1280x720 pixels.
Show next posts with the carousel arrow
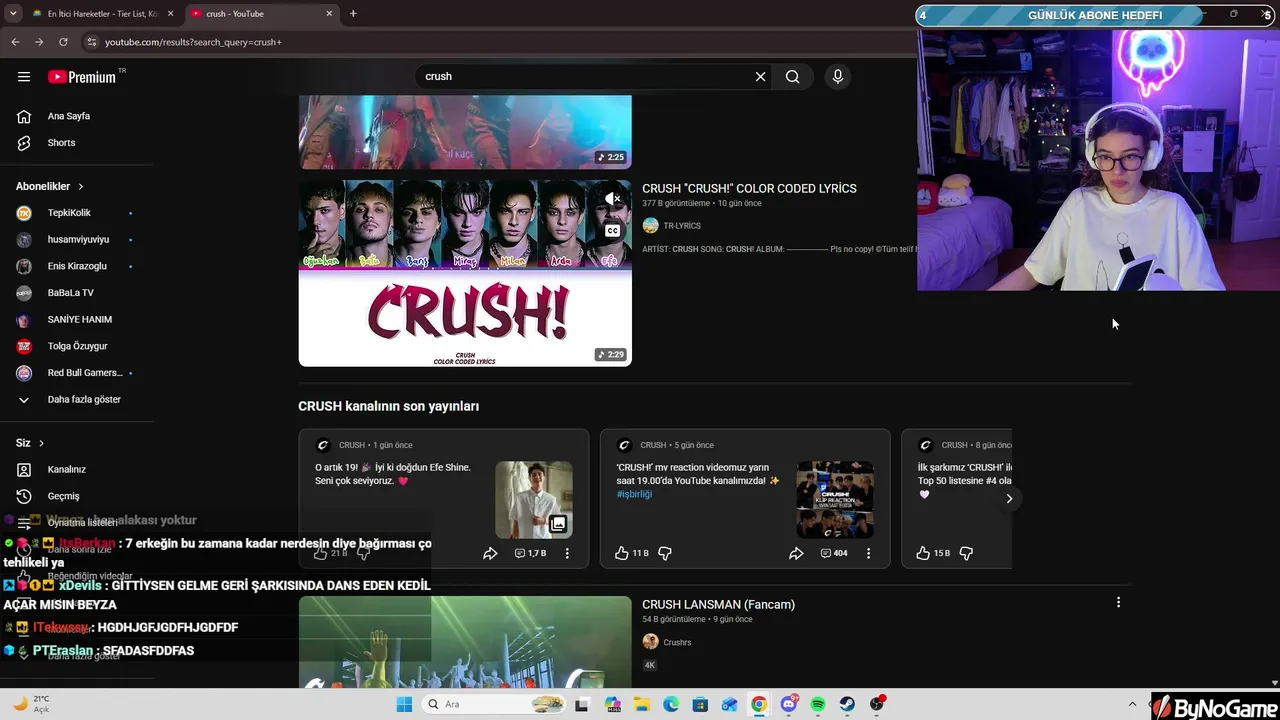point(1009,498)
